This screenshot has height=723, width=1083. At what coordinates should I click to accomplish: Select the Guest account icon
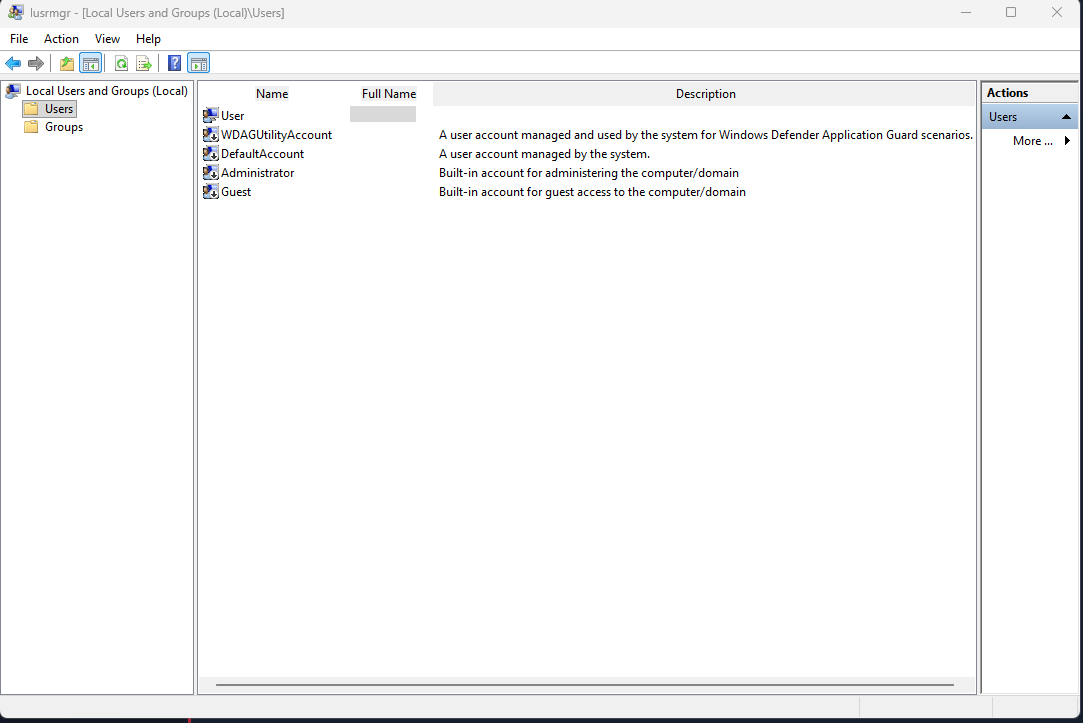coord(211,192)
